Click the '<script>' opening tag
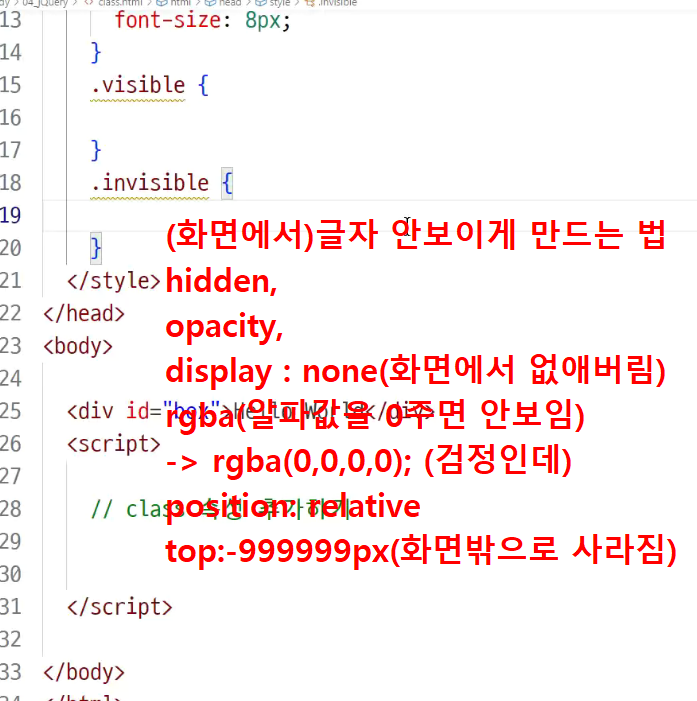Image resolution: width=697 pixels, height=701 pixels. tap(114, 444)
